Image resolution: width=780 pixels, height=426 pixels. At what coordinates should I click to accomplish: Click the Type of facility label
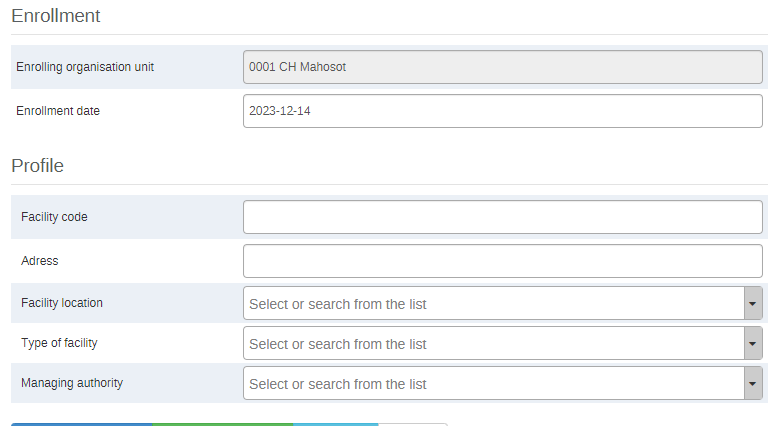[x=59, y=343]
